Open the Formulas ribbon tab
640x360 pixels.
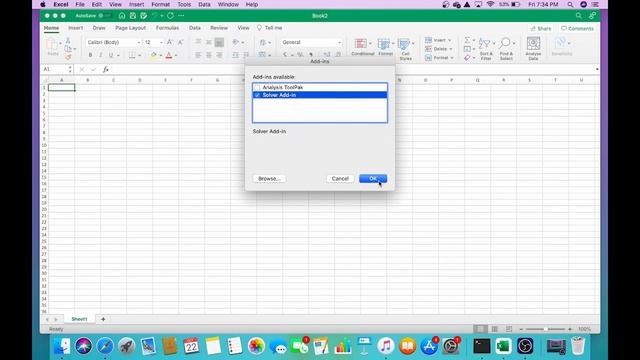tap(167, 28)
